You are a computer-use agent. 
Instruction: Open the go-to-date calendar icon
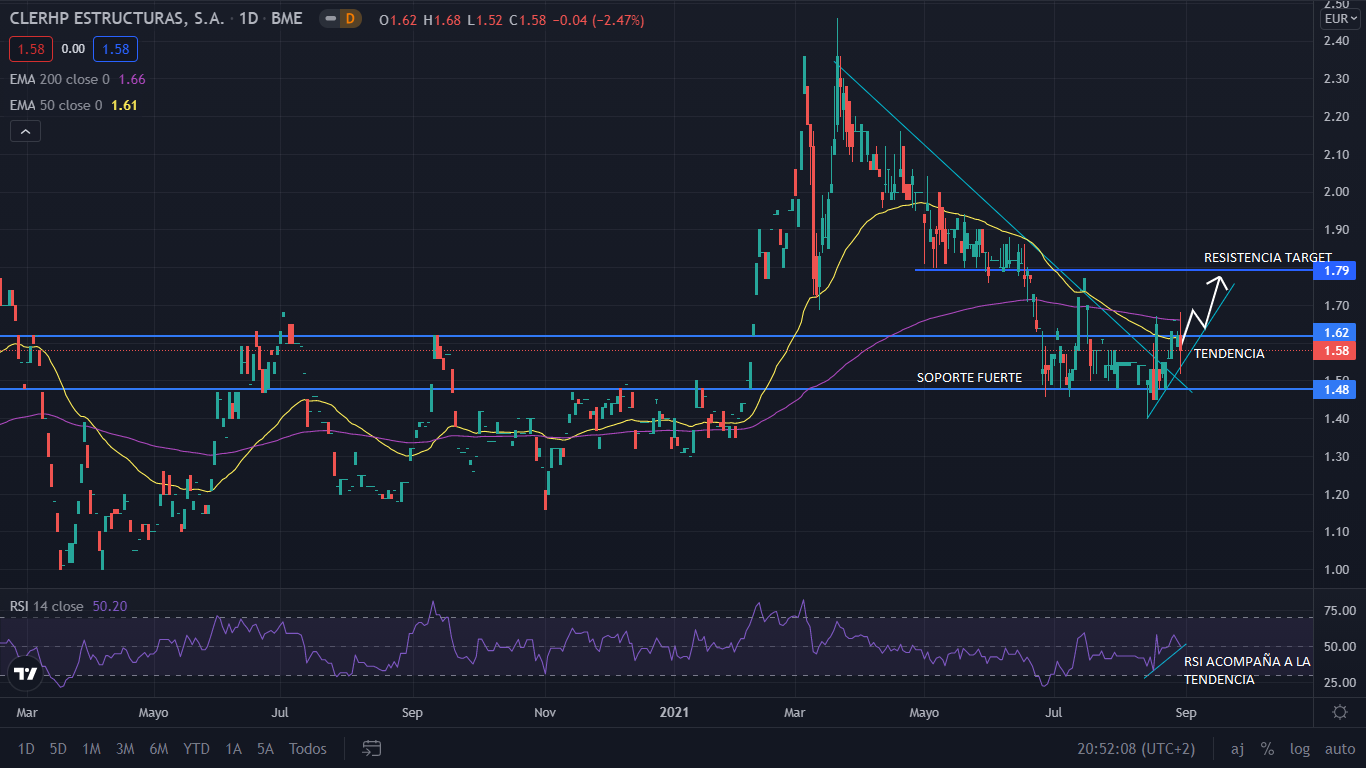pyautogui.click(x=372, y=748)
